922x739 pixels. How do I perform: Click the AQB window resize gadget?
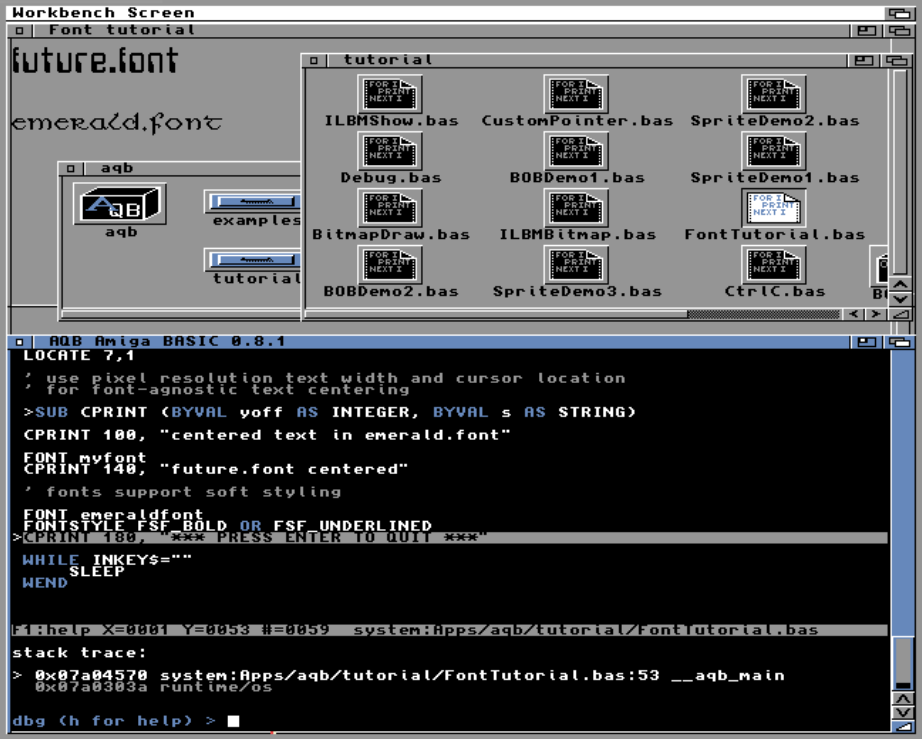coord(903,727)
